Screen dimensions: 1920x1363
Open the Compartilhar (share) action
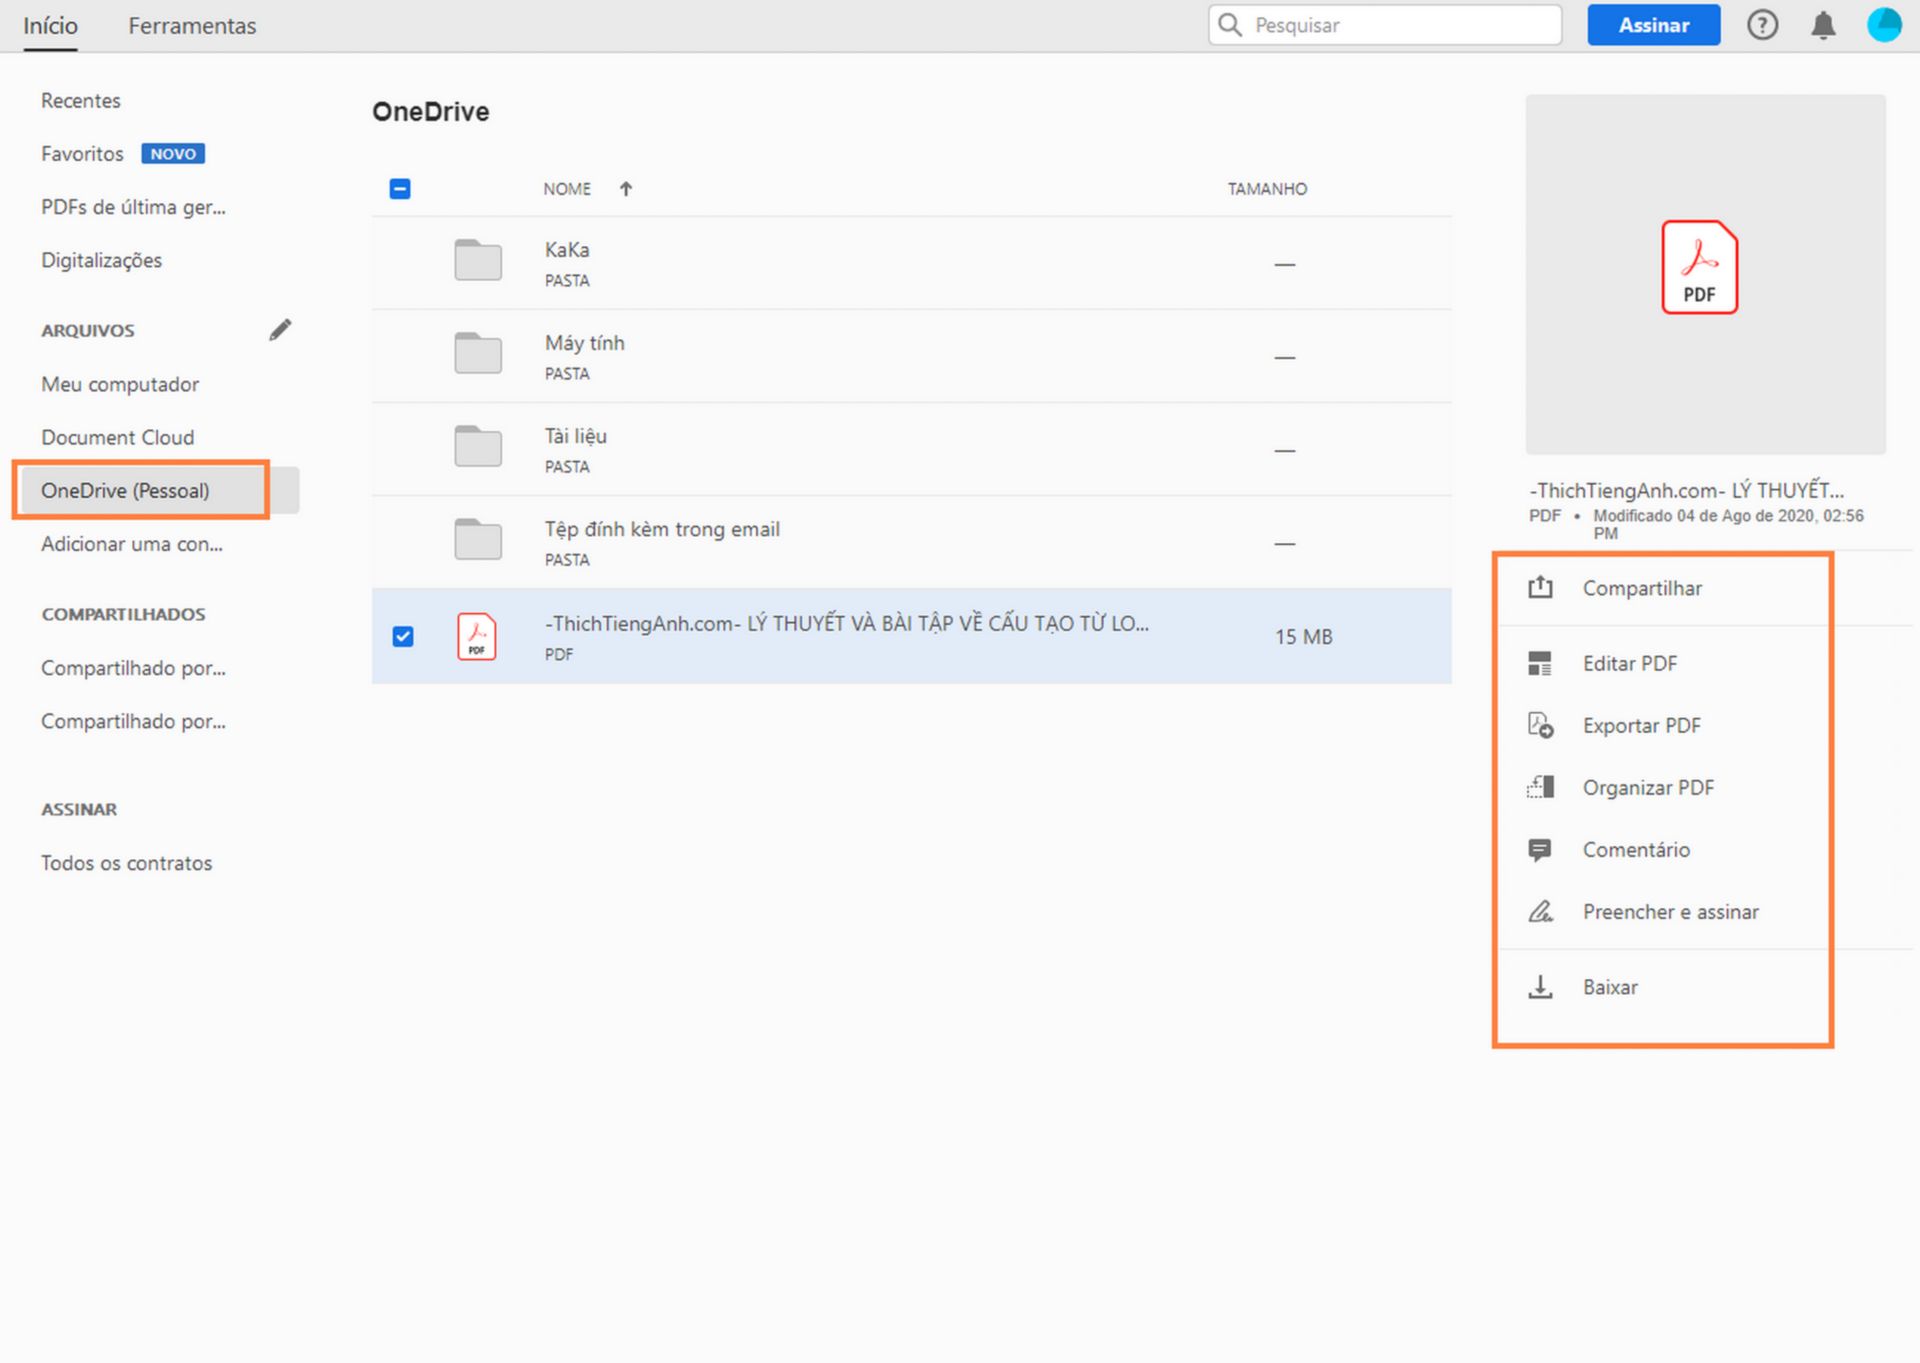(x=1541, y=588)
